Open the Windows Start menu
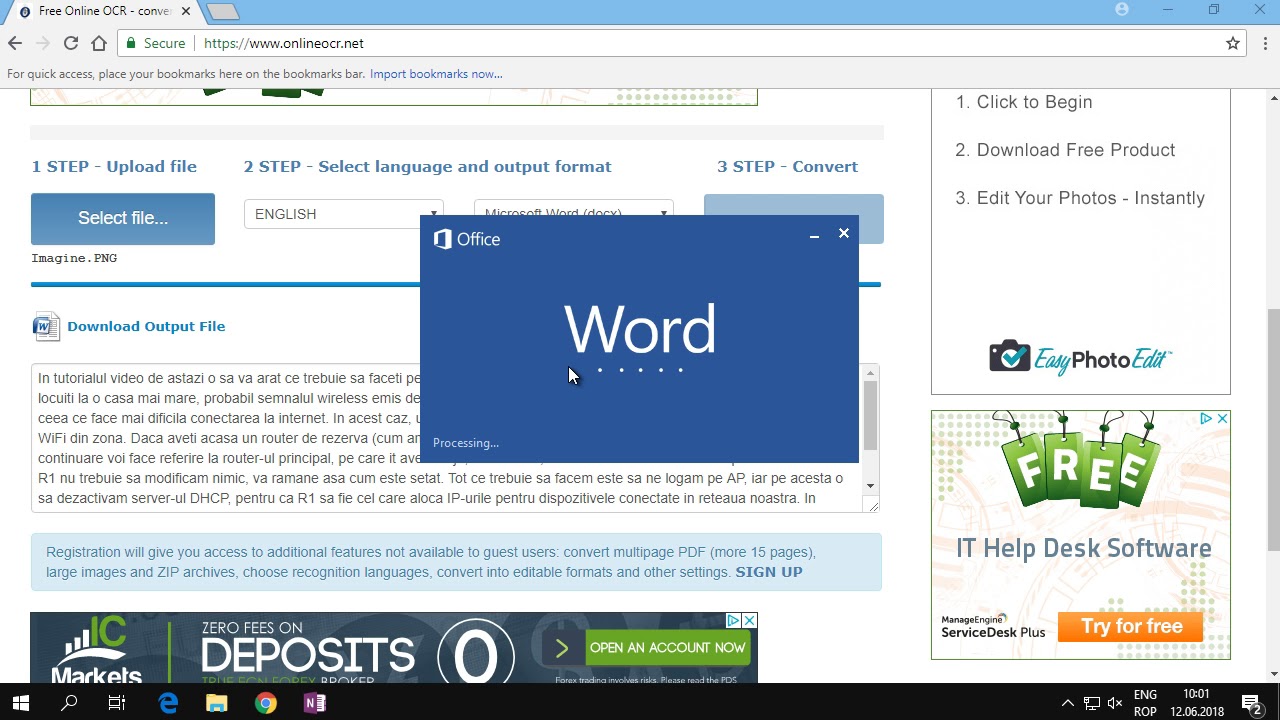1280x720 pixels. [x=21, y=703]
